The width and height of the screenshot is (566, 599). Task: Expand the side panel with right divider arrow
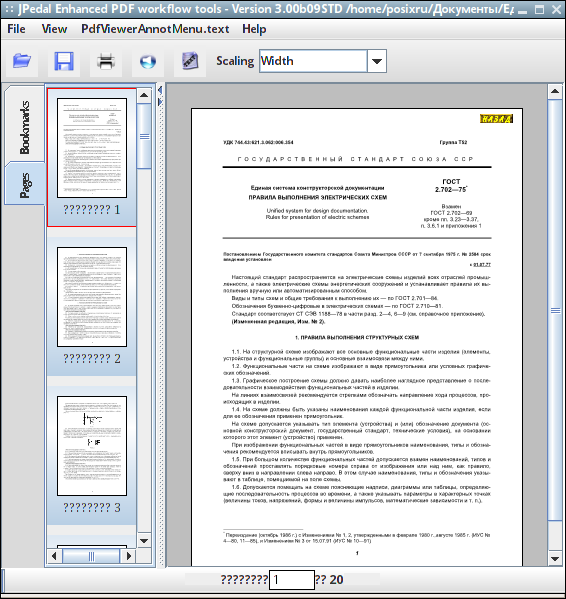(160, 102)
